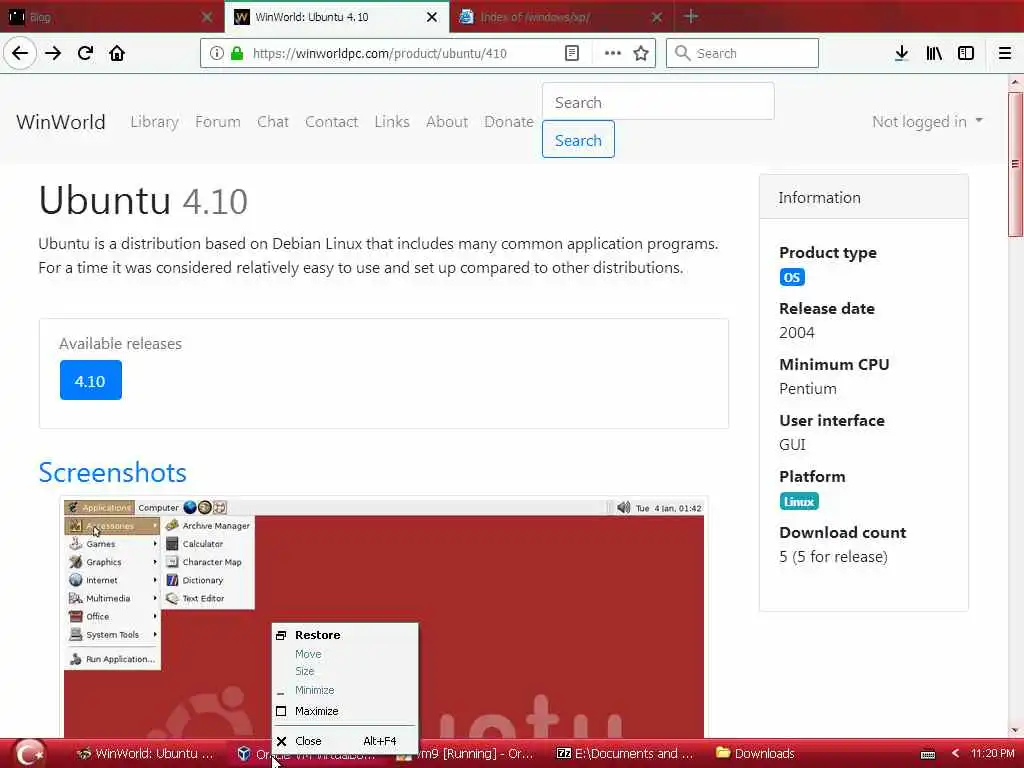Open the Donate nav link
The height and width of the screenshot is (768, 1024).
coord(509,121)
